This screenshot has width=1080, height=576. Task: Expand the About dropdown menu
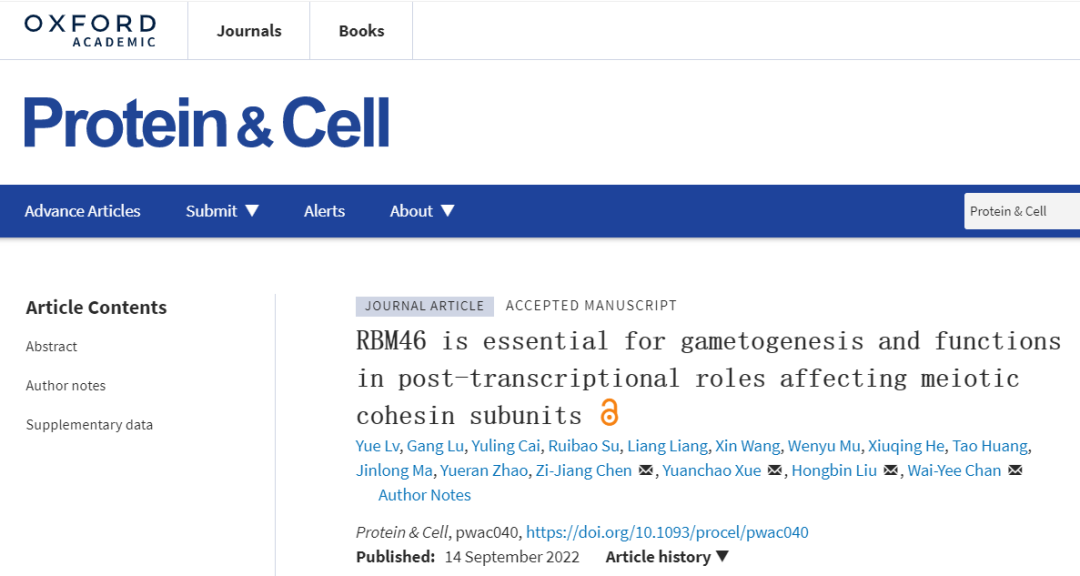(422, 211)
